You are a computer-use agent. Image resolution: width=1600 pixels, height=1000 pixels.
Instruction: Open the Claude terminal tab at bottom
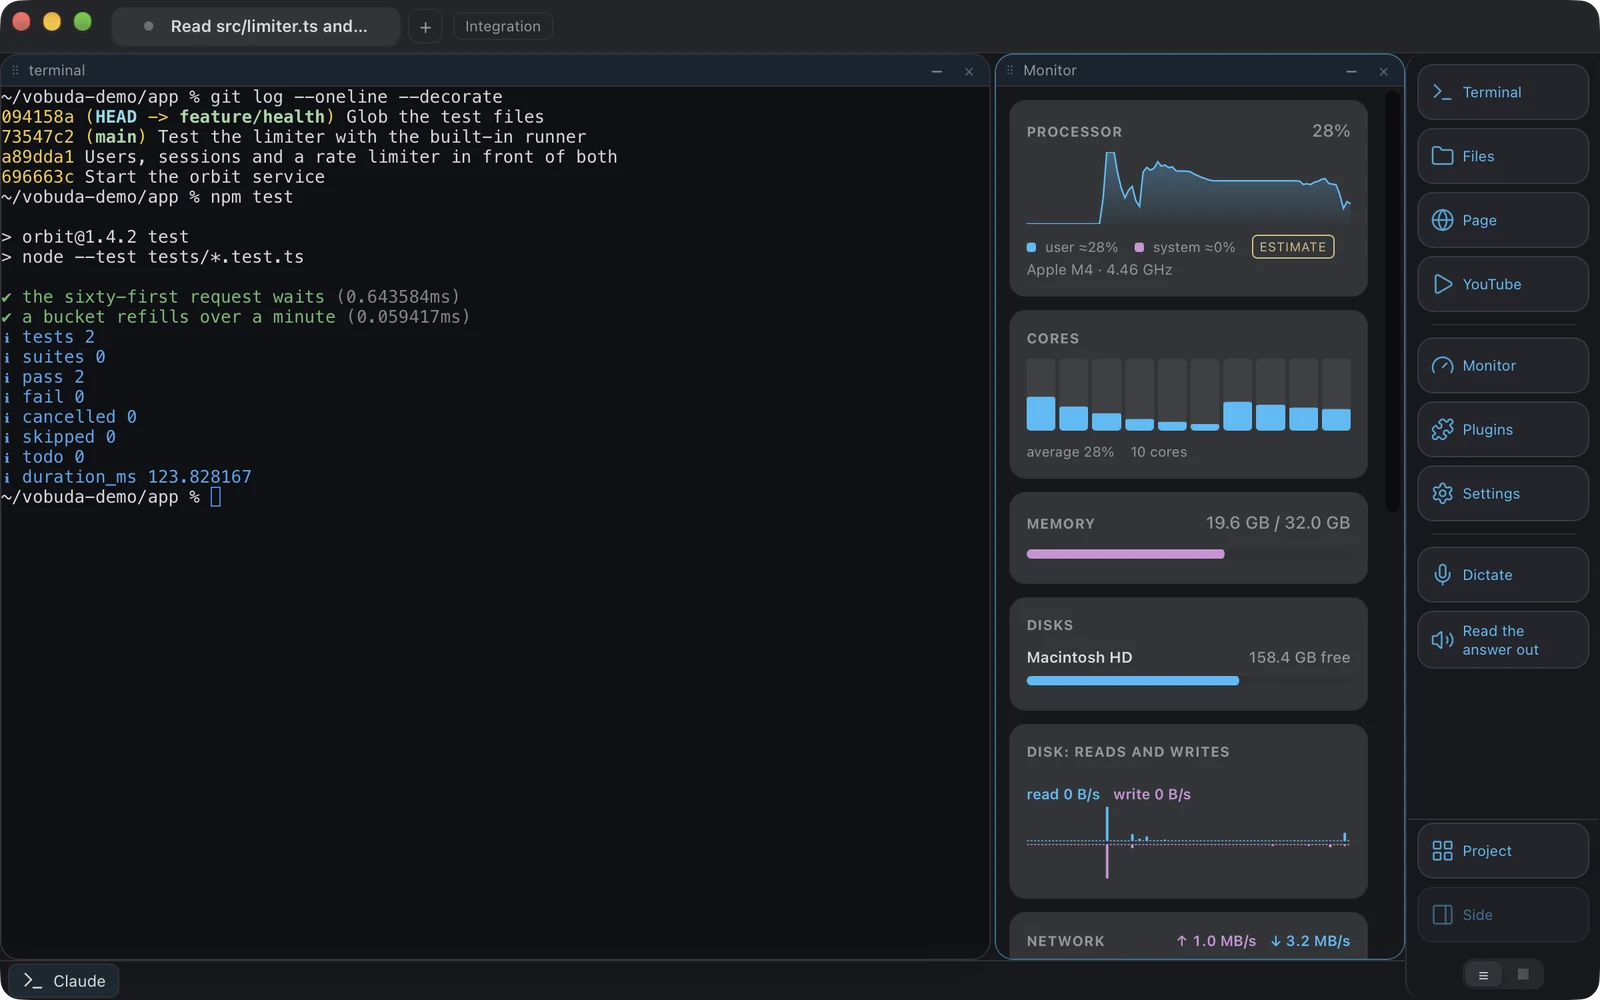click(x=64, y=981)
